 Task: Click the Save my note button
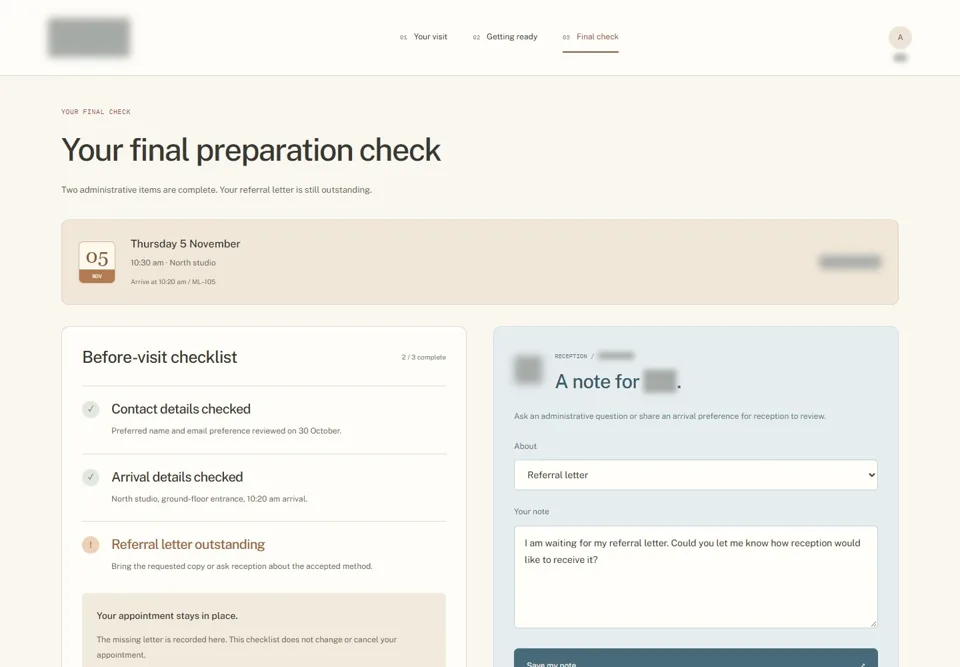(696, 658)
